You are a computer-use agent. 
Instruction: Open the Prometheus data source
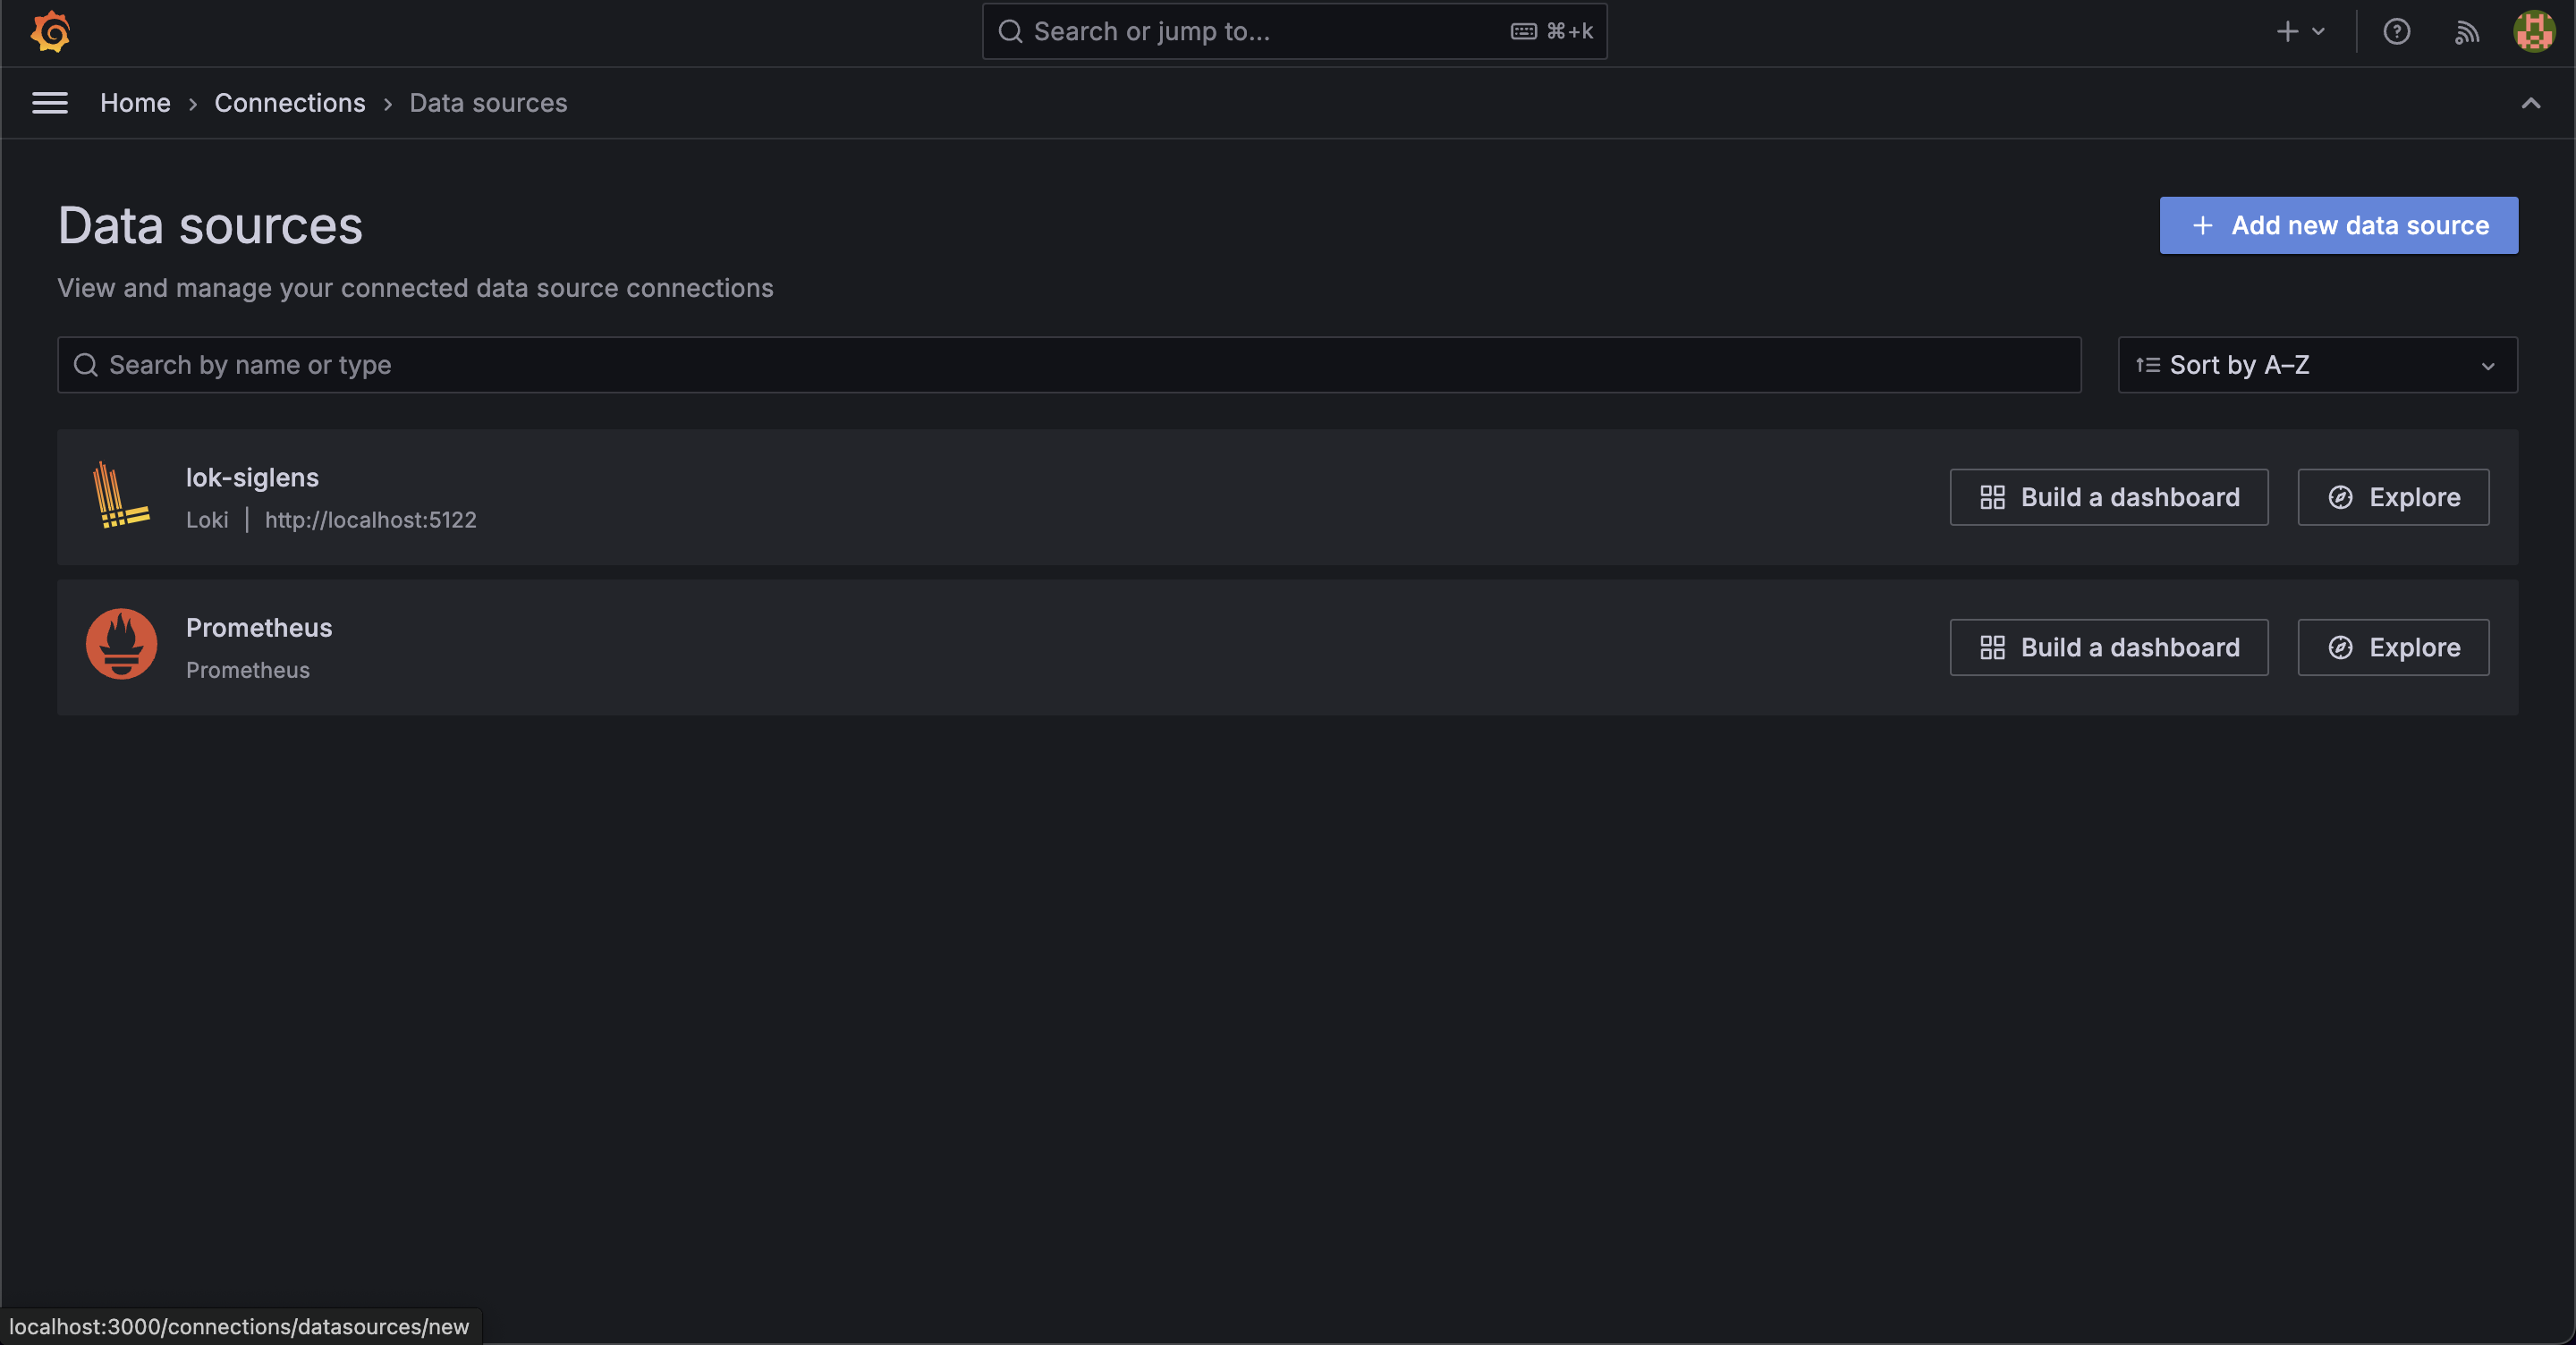(x=259, y=628)
